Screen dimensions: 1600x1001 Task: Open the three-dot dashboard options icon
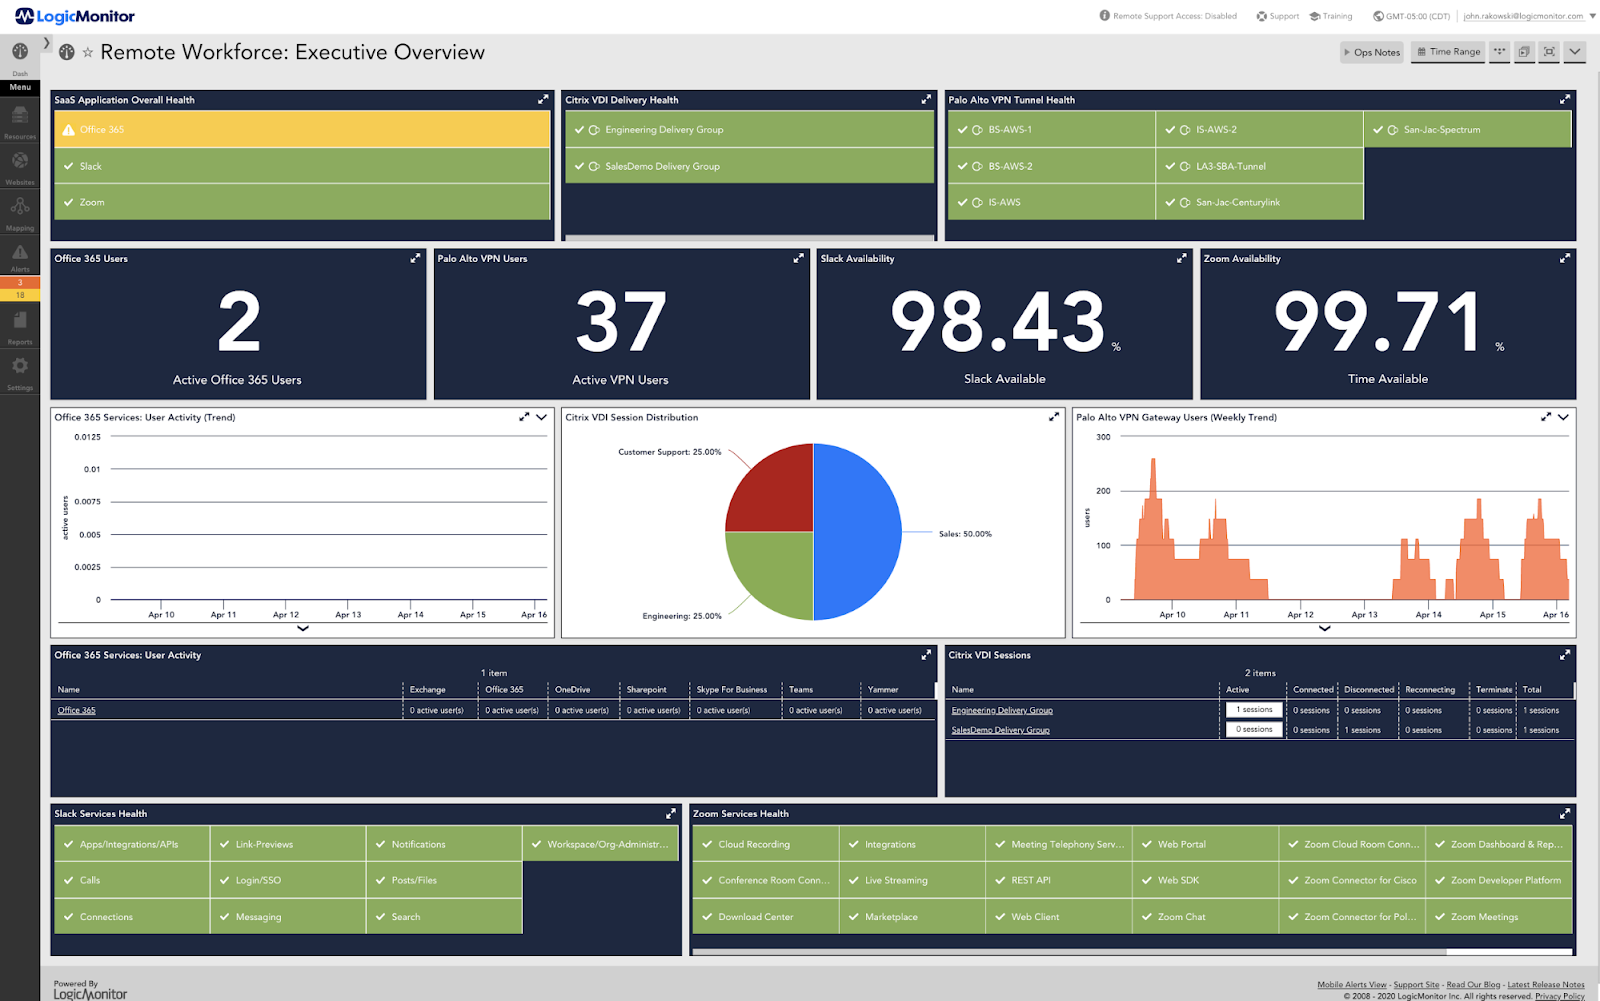[1499, 52]
